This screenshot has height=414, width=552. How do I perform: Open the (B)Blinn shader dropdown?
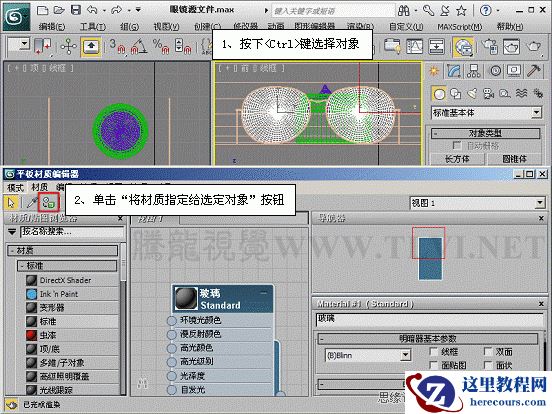click(x=368, y=355)
